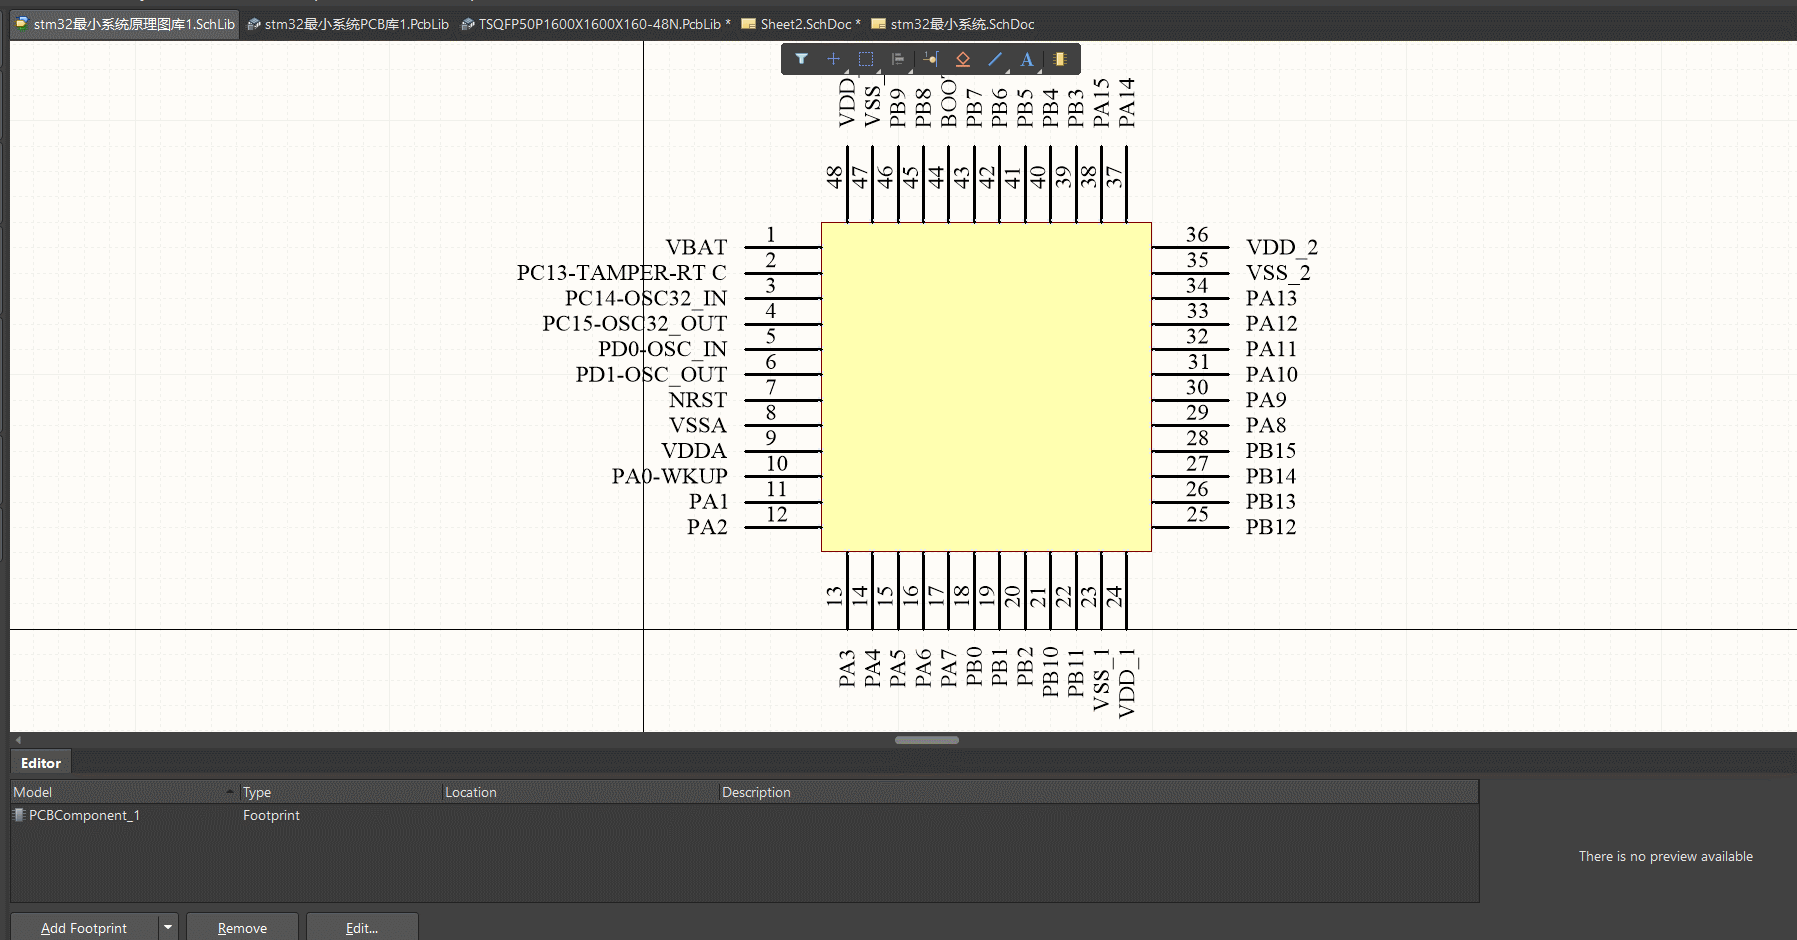Select the PA8 pin label
1797x940 pixels.
[x=1266, y=425]
